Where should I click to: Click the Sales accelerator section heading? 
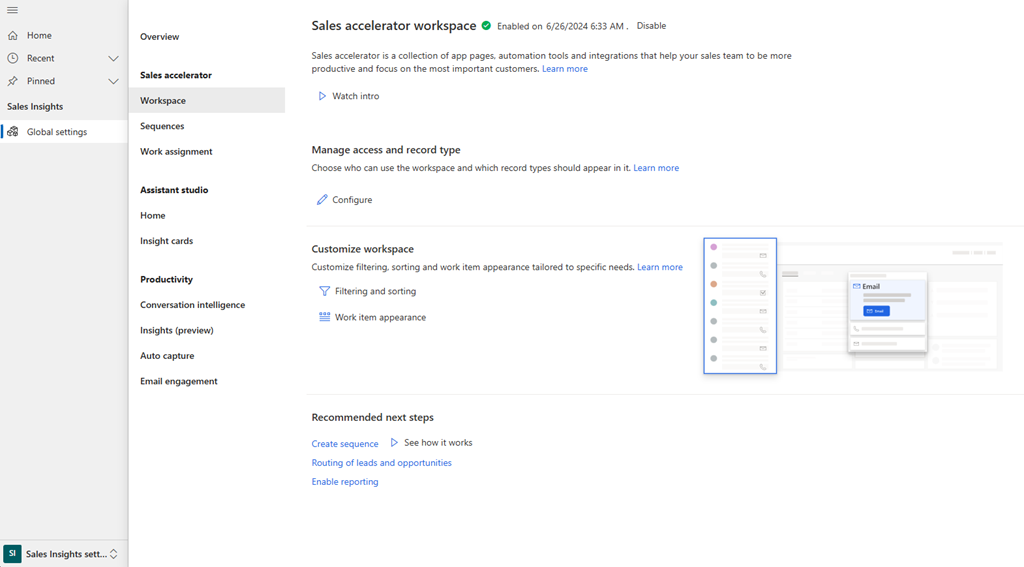[176, 75]
